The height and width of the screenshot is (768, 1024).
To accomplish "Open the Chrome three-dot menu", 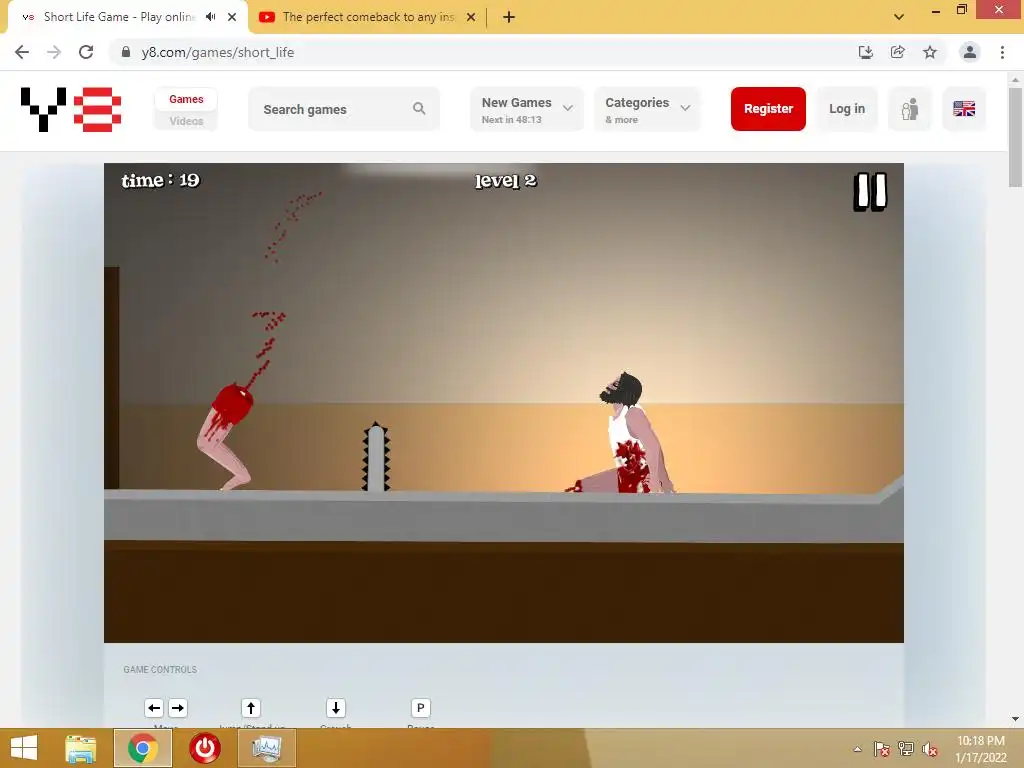I will pyautogui.click(x=1002, y=52).
